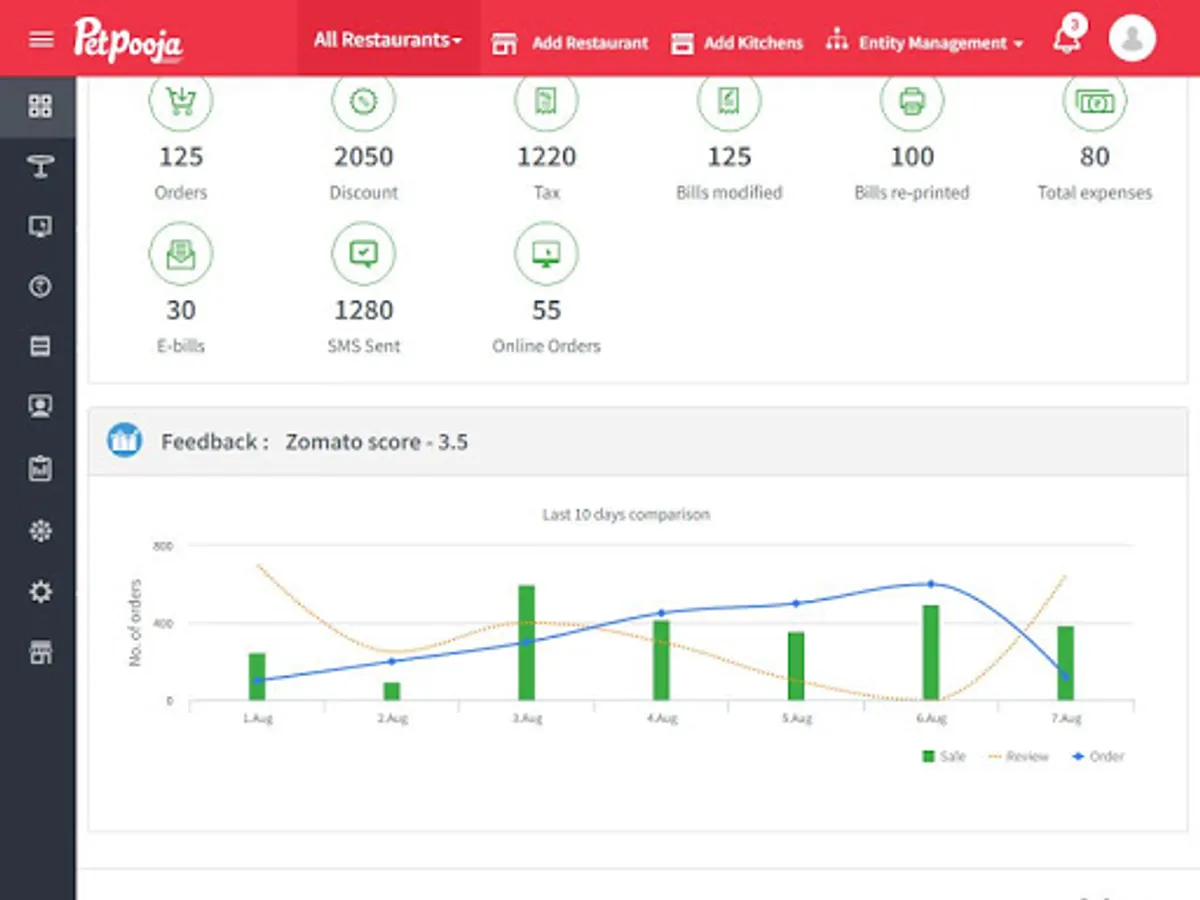Expand the Entity Management menu
The height and width of the screenshot is (900, 1200).
[925, 43]
